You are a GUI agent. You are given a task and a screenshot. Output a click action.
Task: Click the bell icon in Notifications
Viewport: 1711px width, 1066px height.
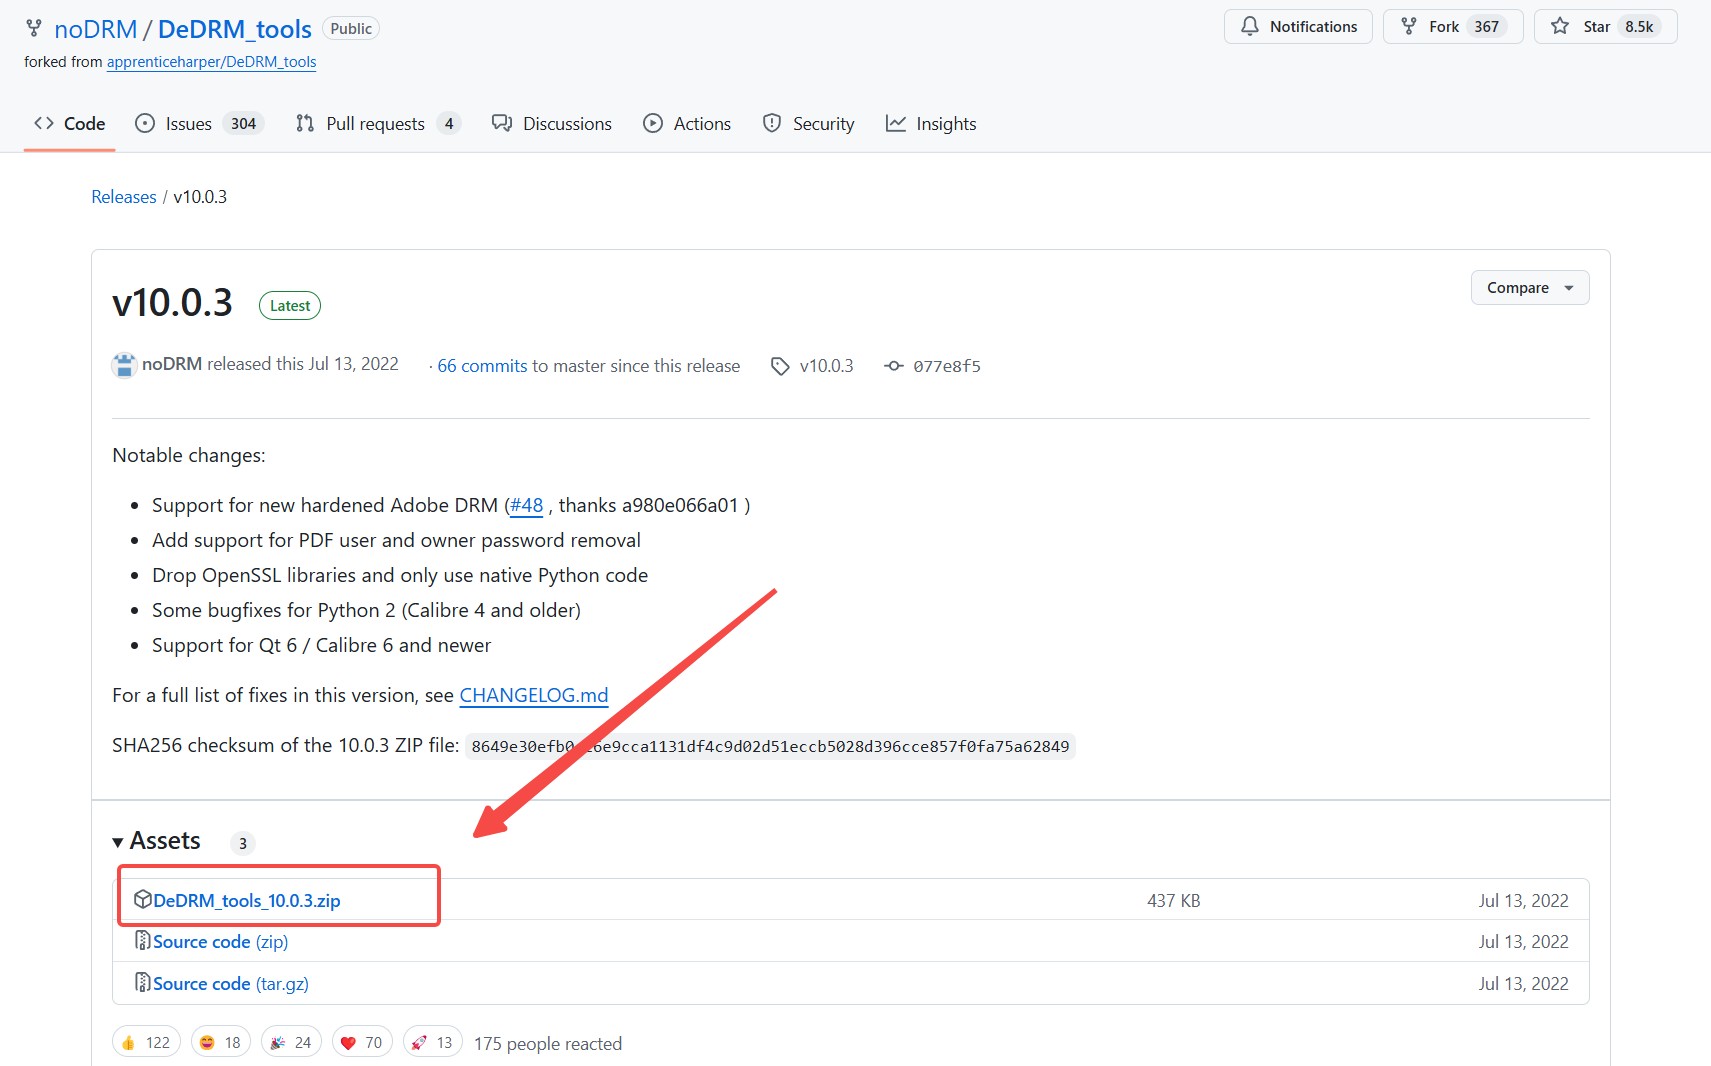pyautogui.click(x=1250, y=27)
